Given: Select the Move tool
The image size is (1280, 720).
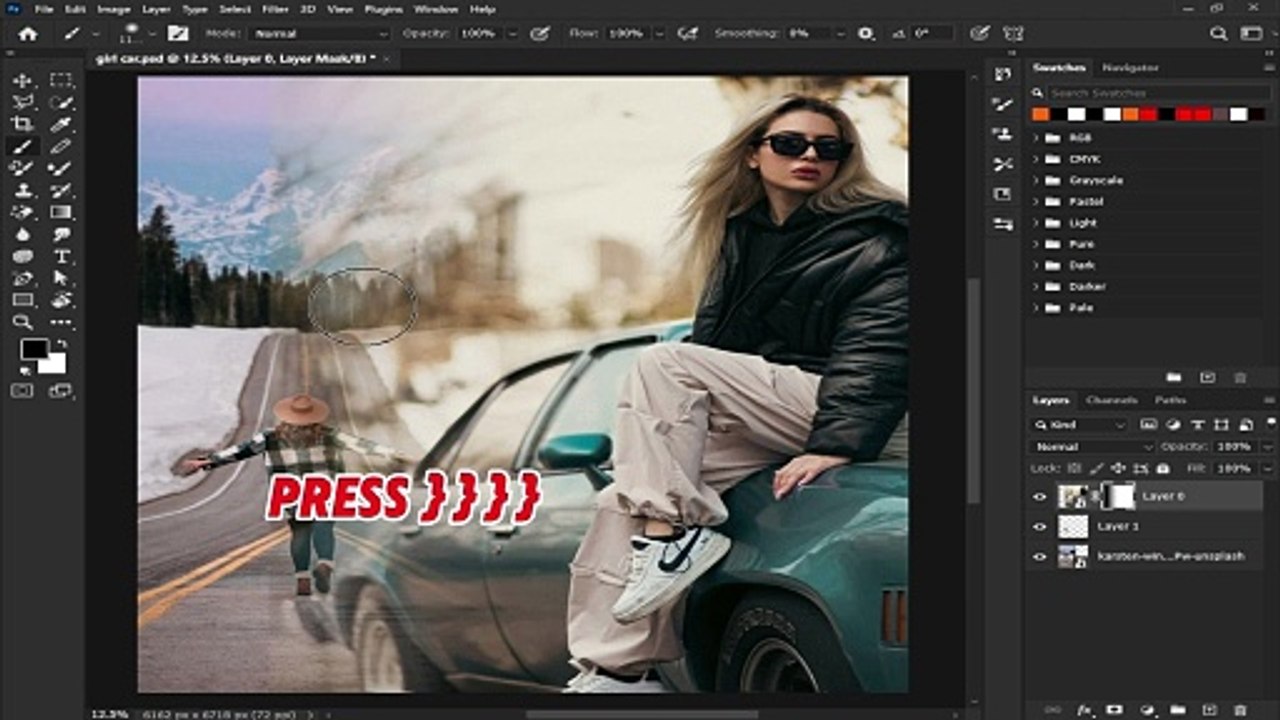Looking at the screenshot, I should pos(22,81).
